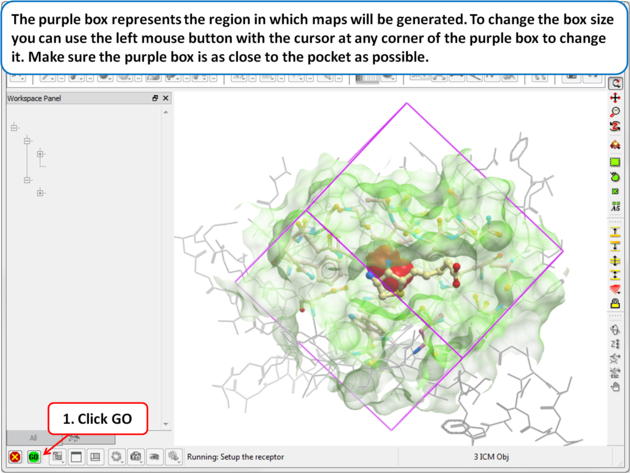The width and height of the screenshot is (630, 473).
Task: Click the green rectangle selection tool
Action: pos(616,162)
